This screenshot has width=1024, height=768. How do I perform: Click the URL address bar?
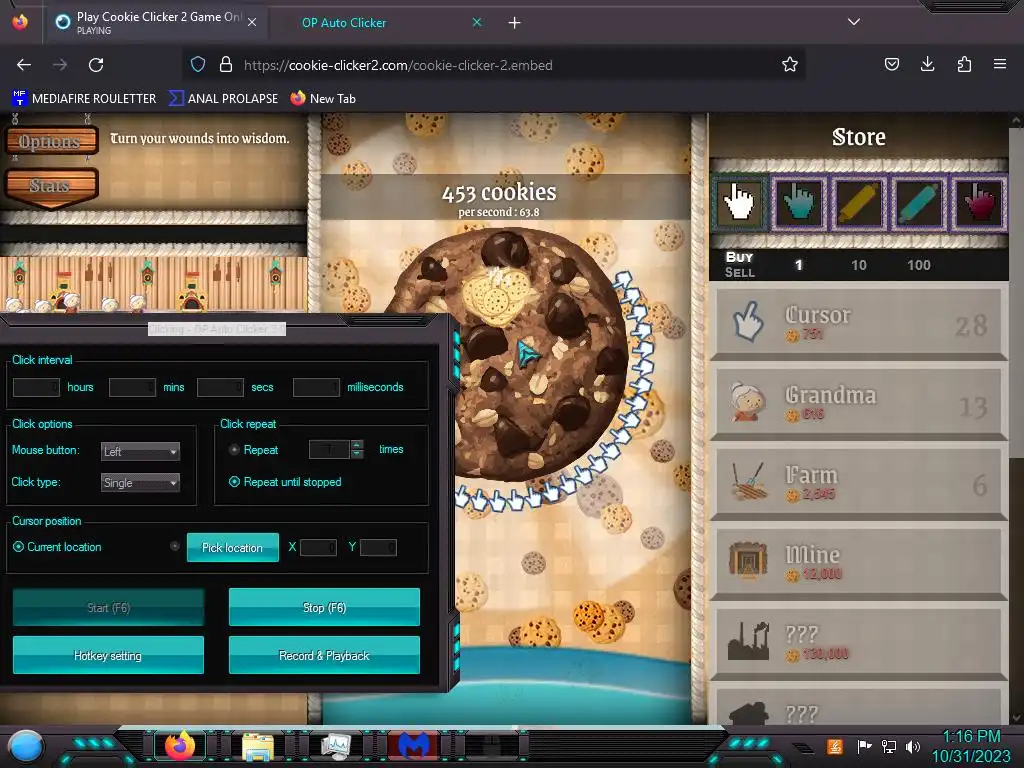click(496, 65)
